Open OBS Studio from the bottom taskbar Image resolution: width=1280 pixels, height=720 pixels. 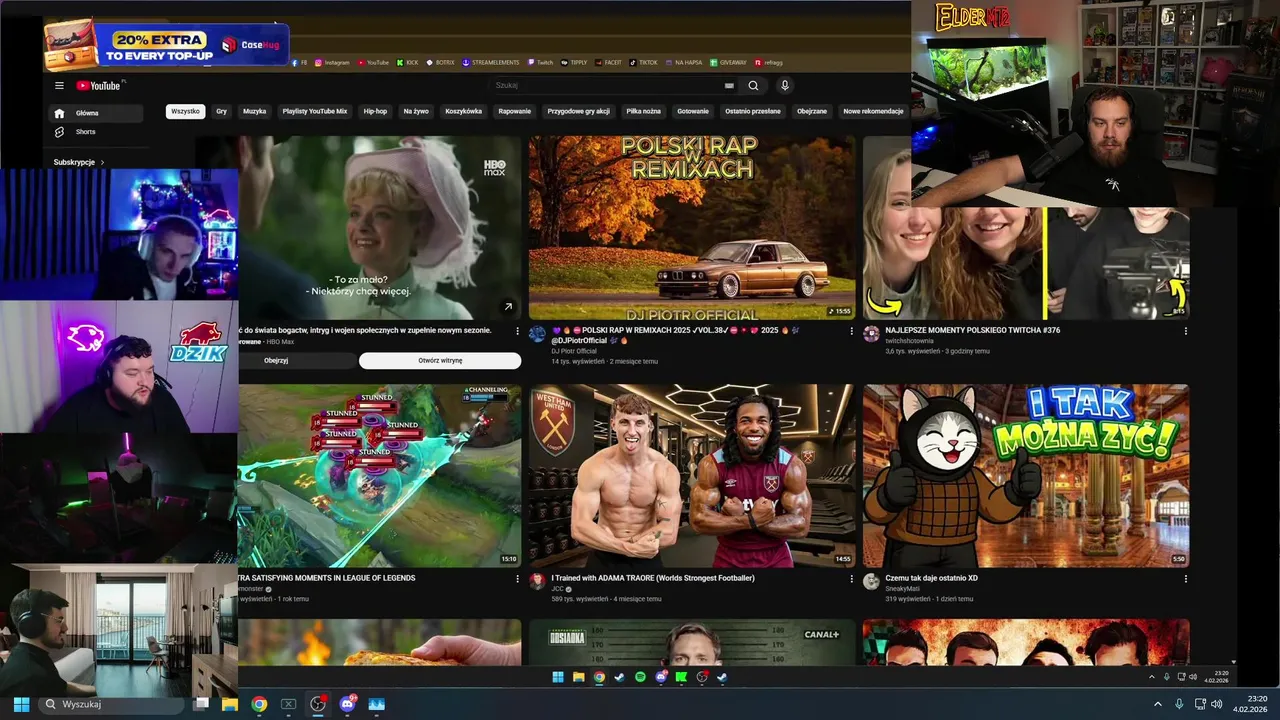click(318, 704)
